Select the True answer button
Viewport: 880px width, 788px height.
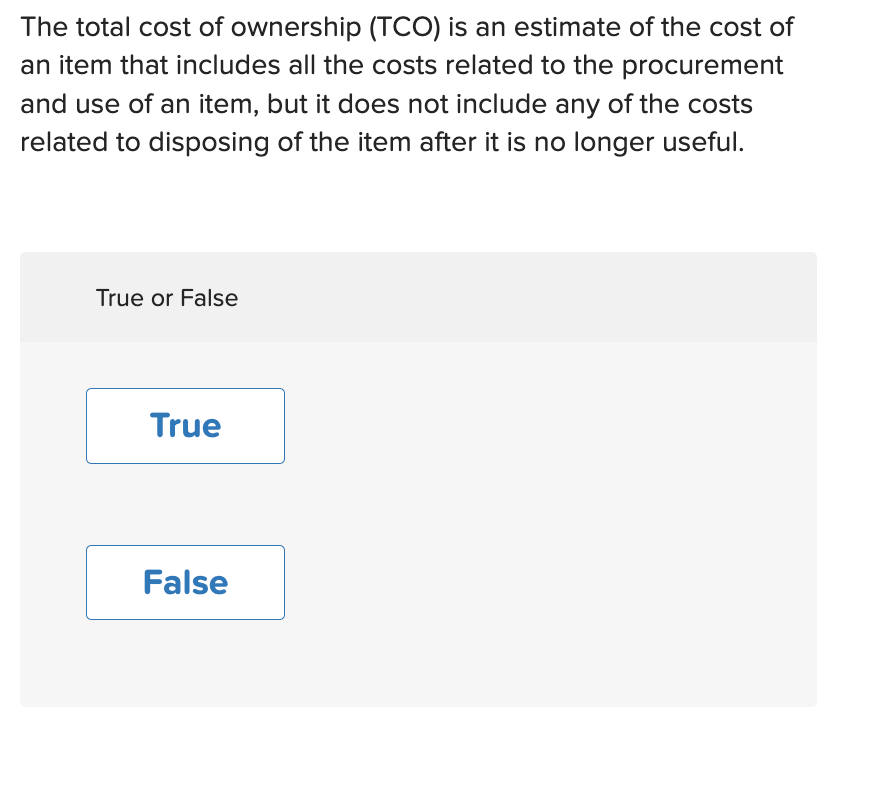click(x=185, y=426)
